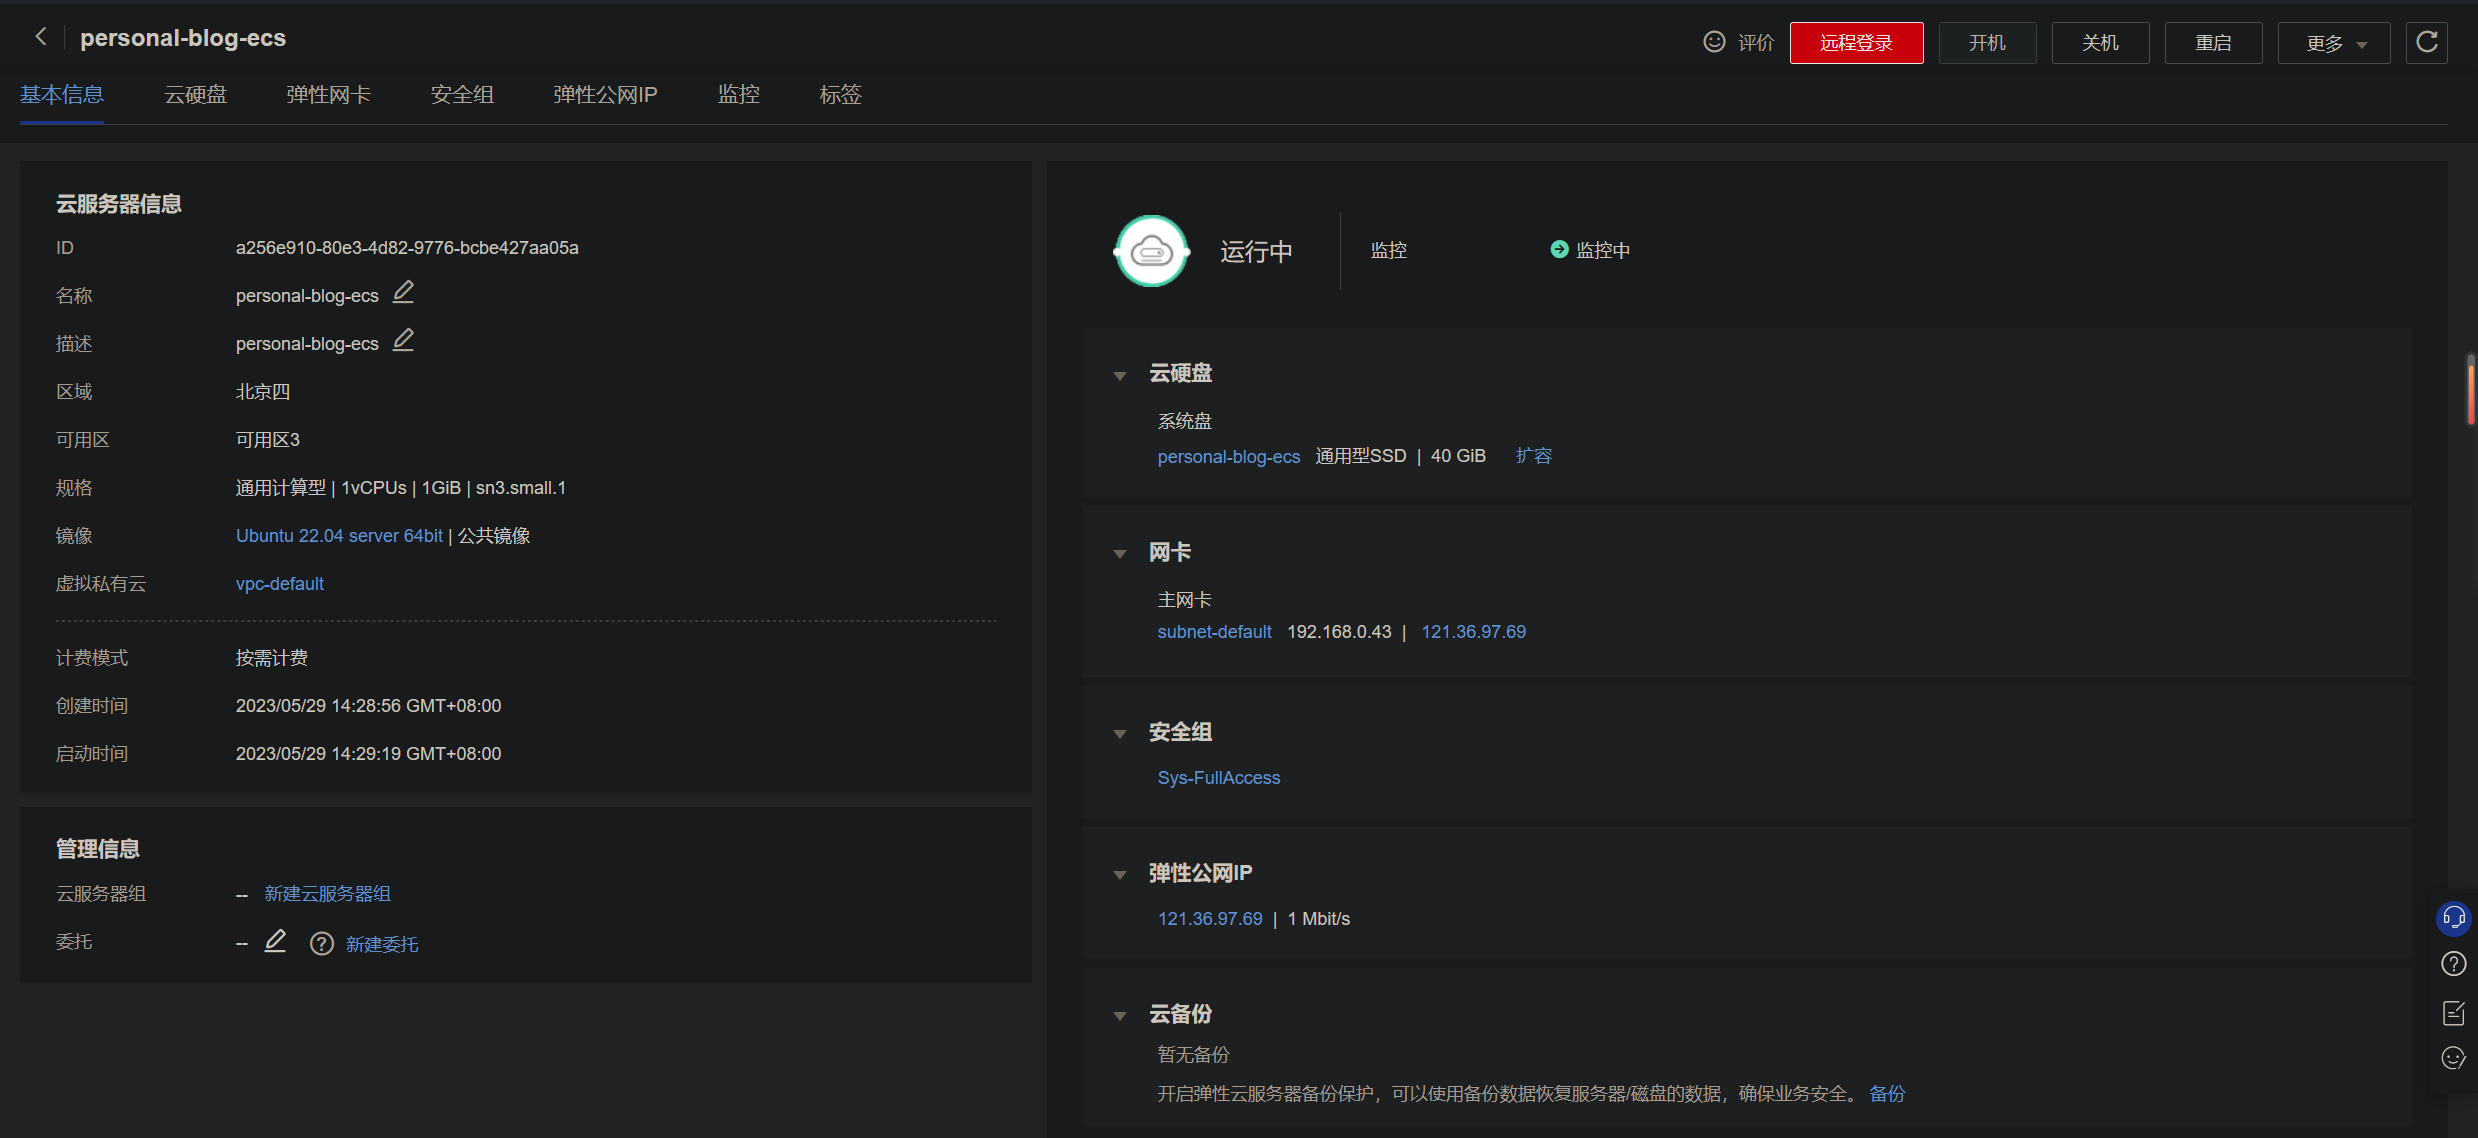This screenshot has height=1138, width=2478.
Task: Click the pencil edit icon next to 名称
Action: point(403,292)
